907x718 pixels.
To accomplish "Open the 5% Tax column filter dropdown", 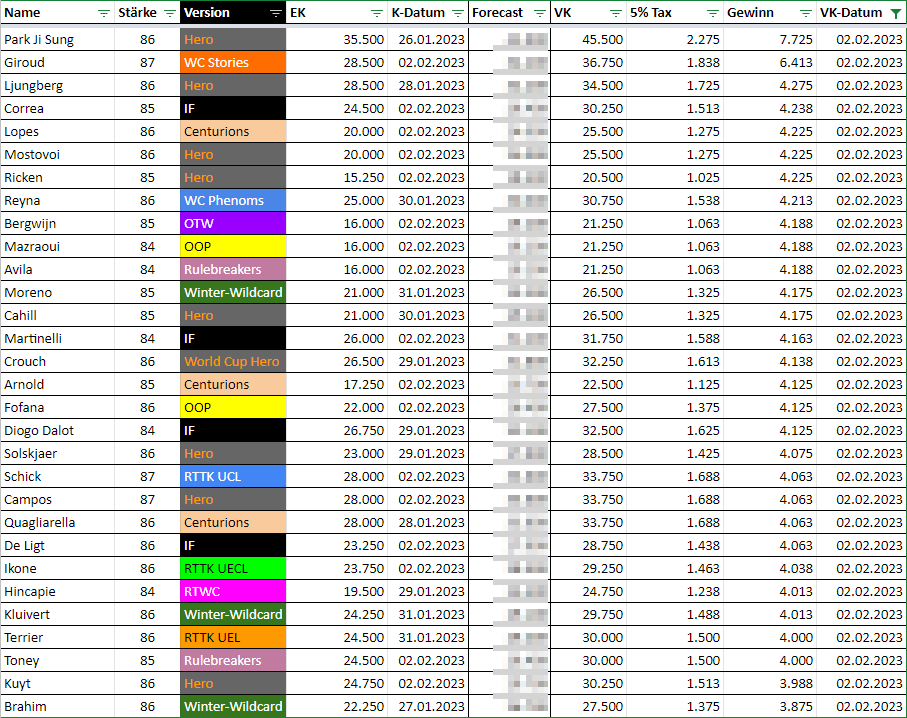I will pos(713,13).
